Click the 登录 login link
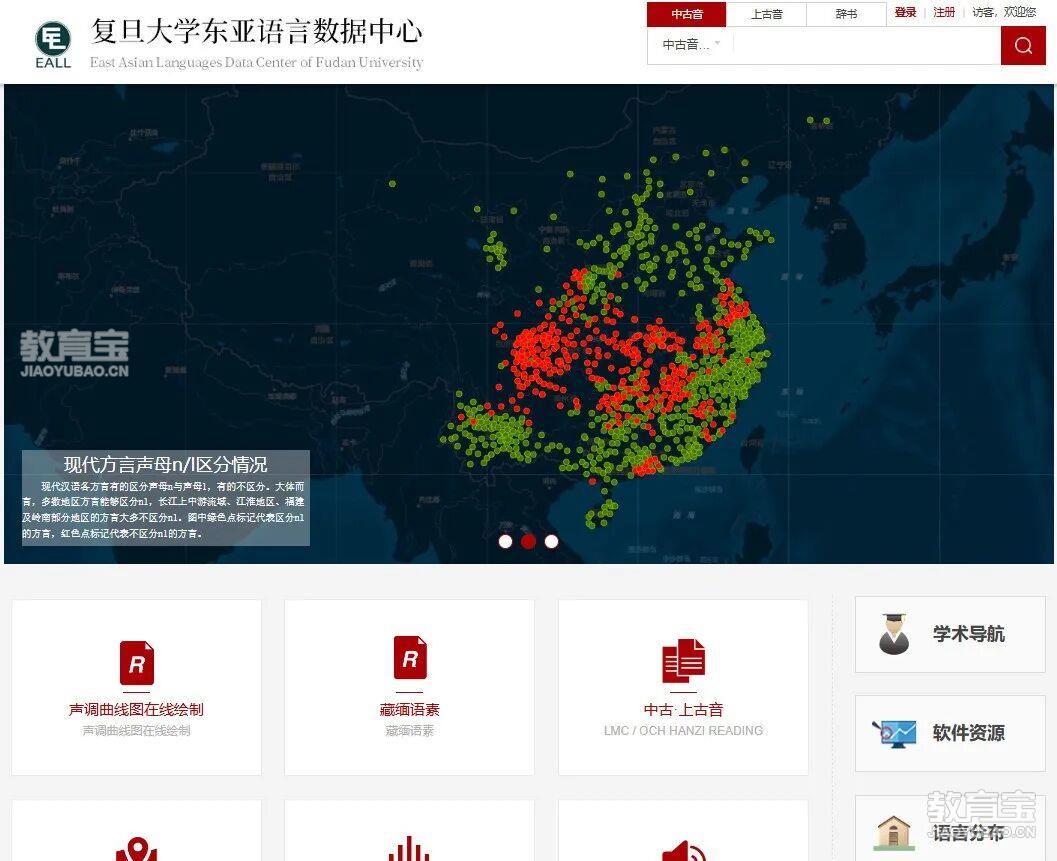Screen dimensions: 1057x861 click(905, 13)
